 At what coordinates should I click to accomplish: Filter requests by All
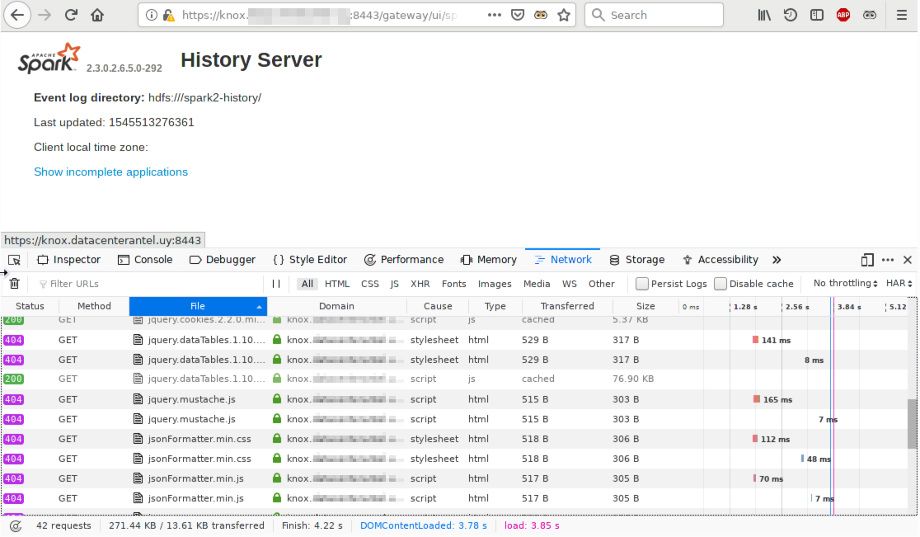(307, 283)
